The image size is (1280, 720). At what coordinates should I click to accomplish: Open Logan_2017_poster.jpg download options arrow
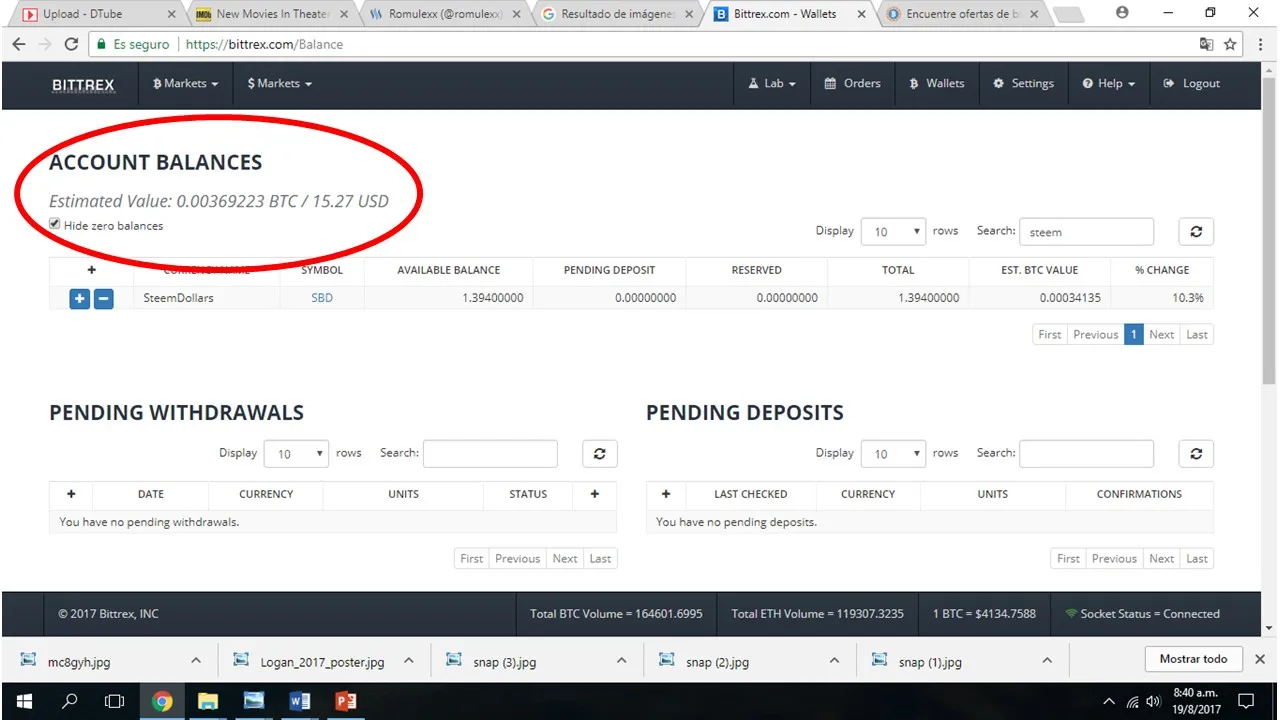(x=408, y=661)
